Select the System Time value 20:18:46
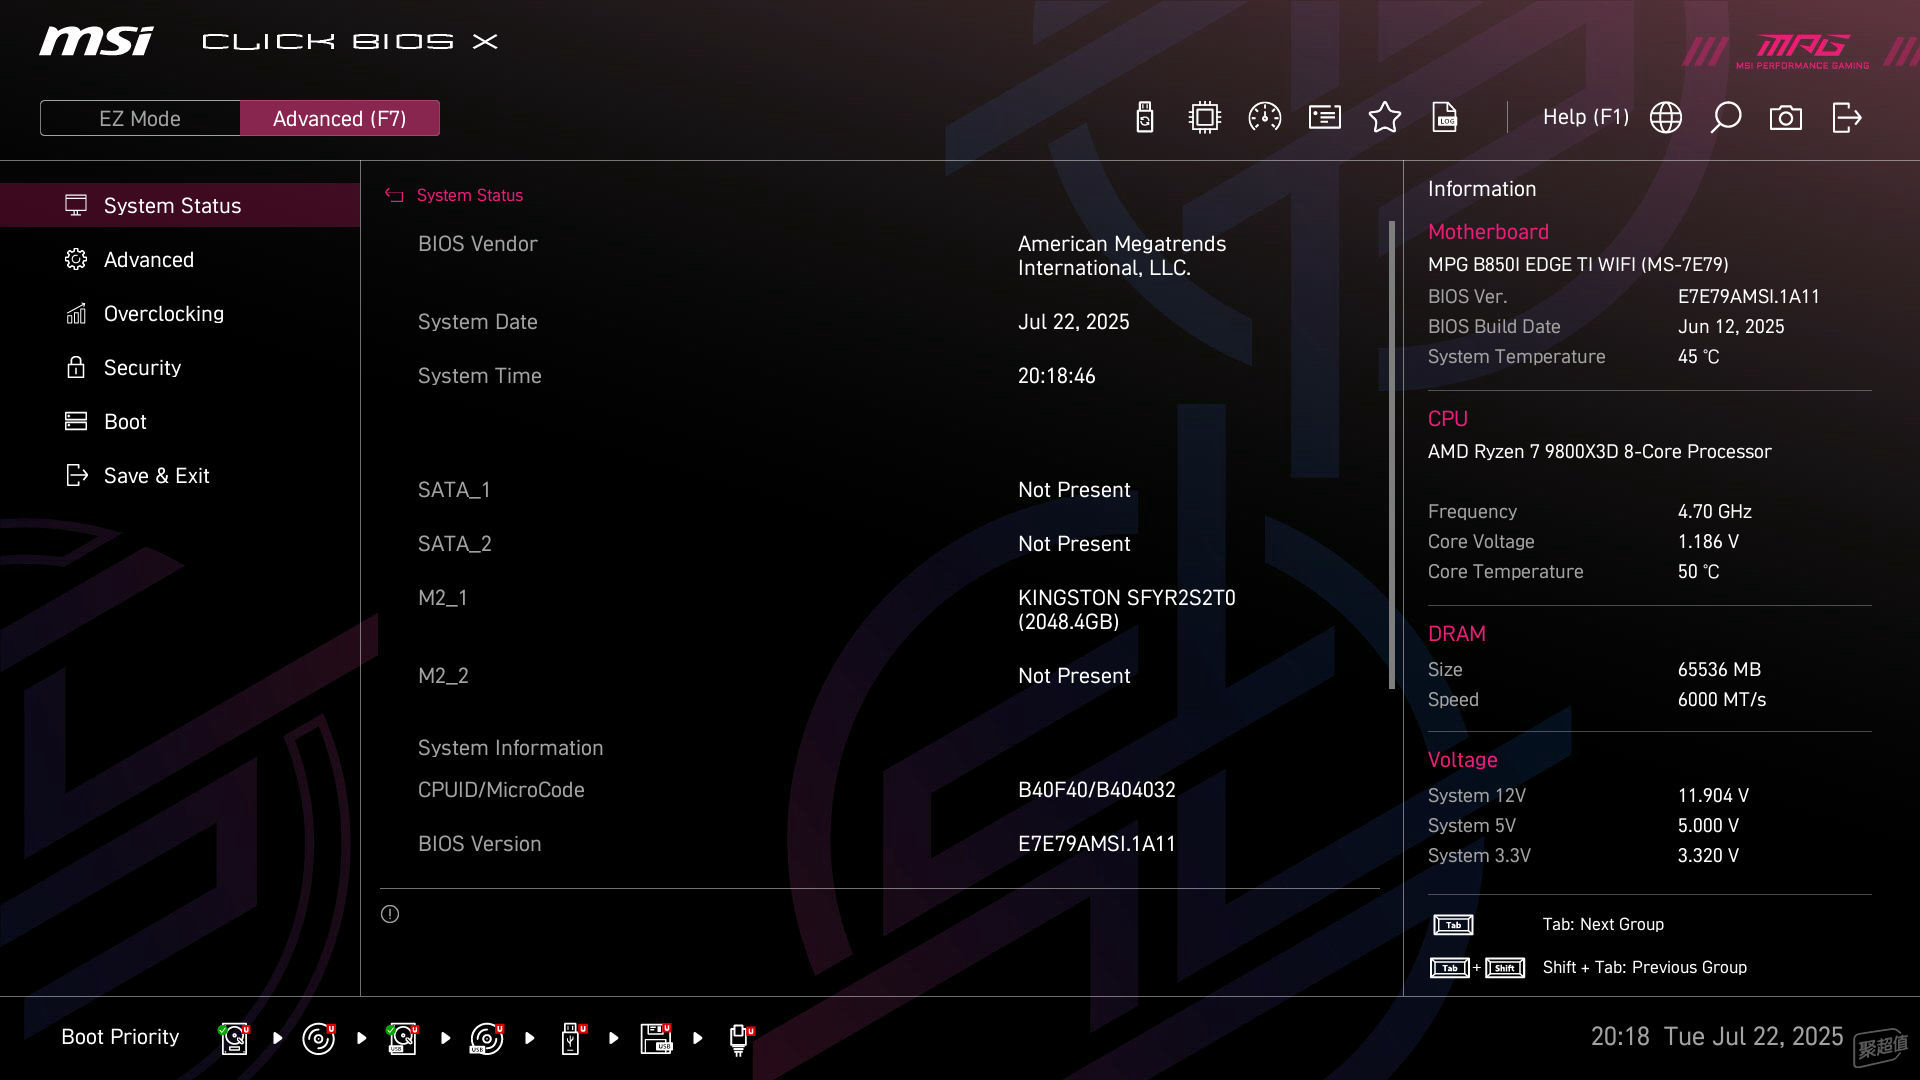This screenshot has width=1920, height=1080. [1056, 376]
